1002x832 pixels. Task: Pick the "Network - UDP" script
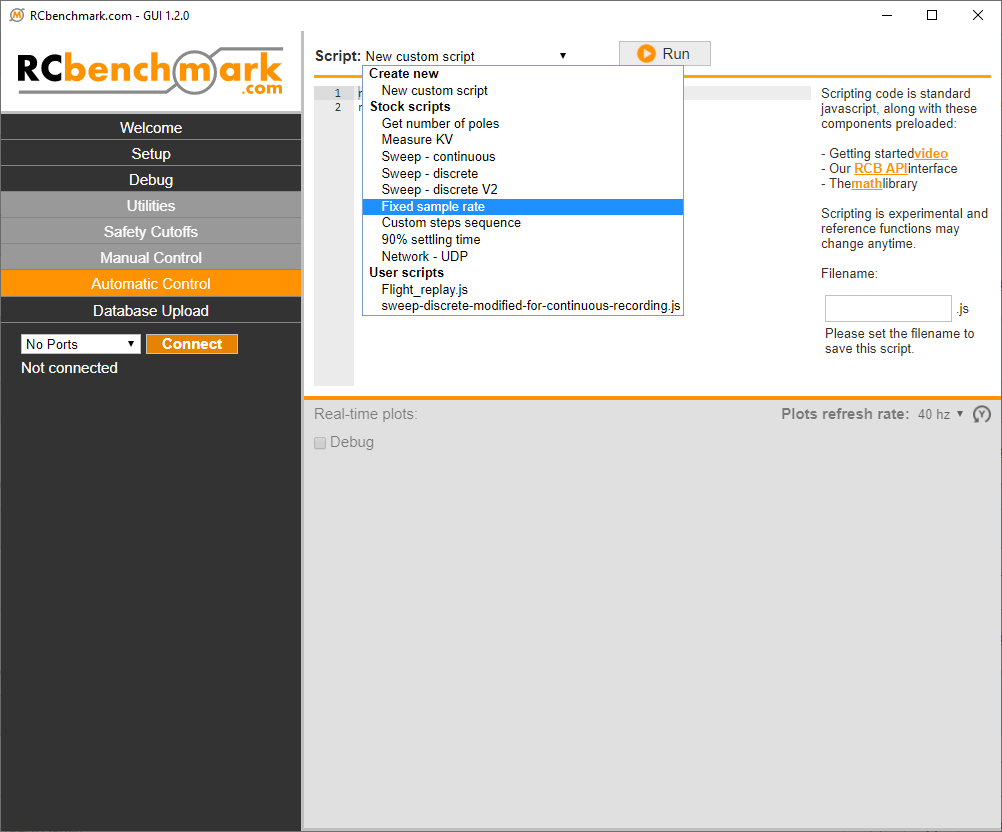coord(424,256)
